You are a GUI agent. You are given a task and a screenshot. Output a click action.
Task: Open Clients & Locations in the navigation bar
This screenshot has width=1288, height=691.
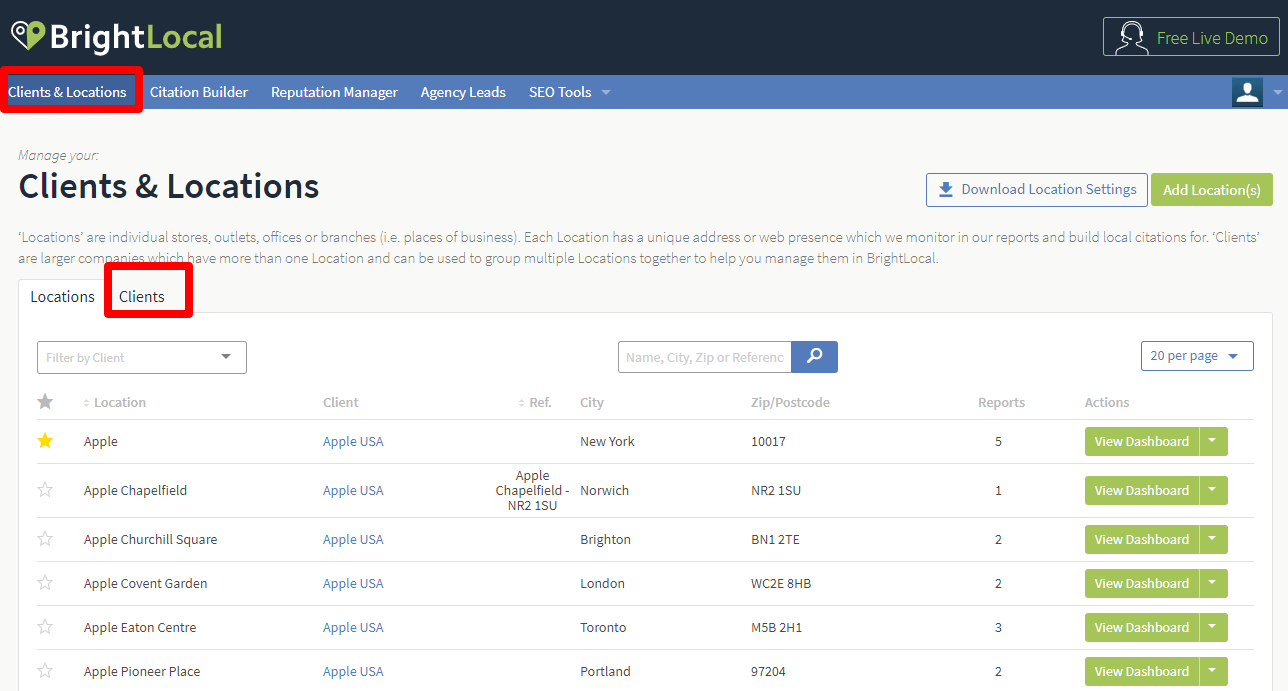(x=68, y=92)
